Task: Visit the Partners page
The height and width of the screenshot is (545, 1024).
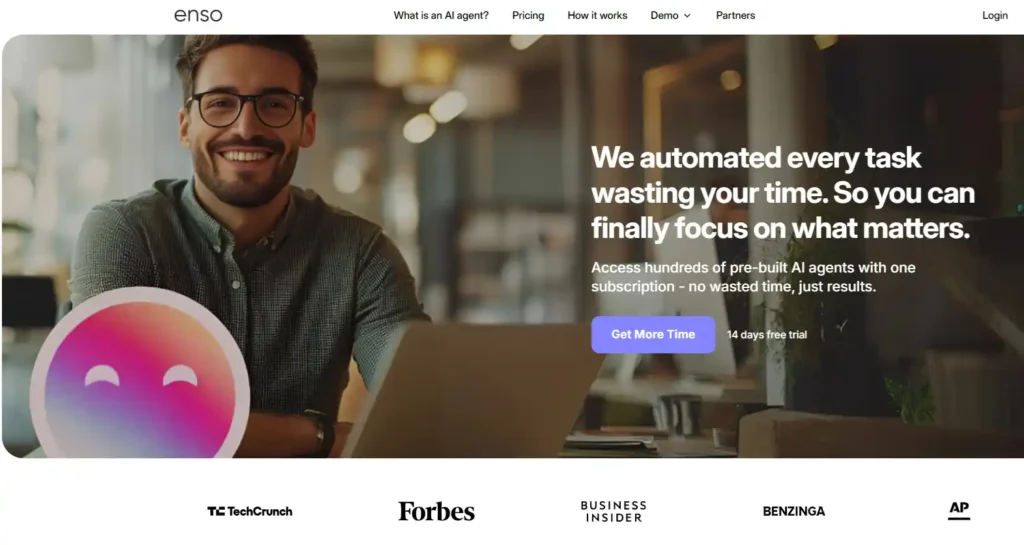Action: point(735,15)
